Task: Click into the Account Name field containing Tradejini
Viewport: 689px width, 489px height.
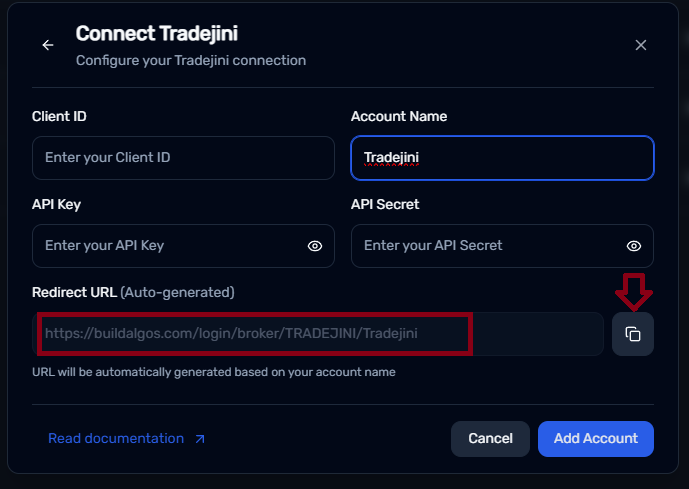Action: pyautogui.click(x=502, y=158)
